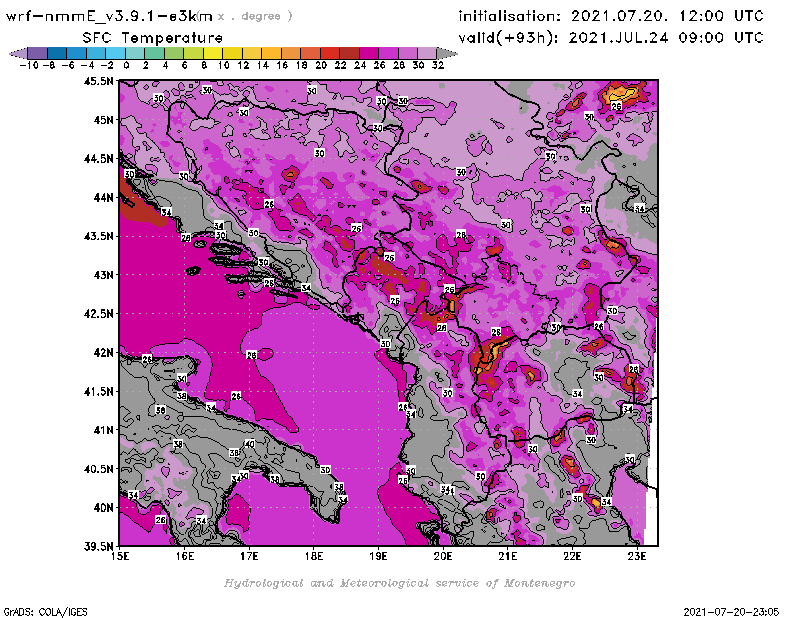Select the '40.5N' latitude axis label
Viewport: 800px width, 618px height.
[x=98, y=469]
